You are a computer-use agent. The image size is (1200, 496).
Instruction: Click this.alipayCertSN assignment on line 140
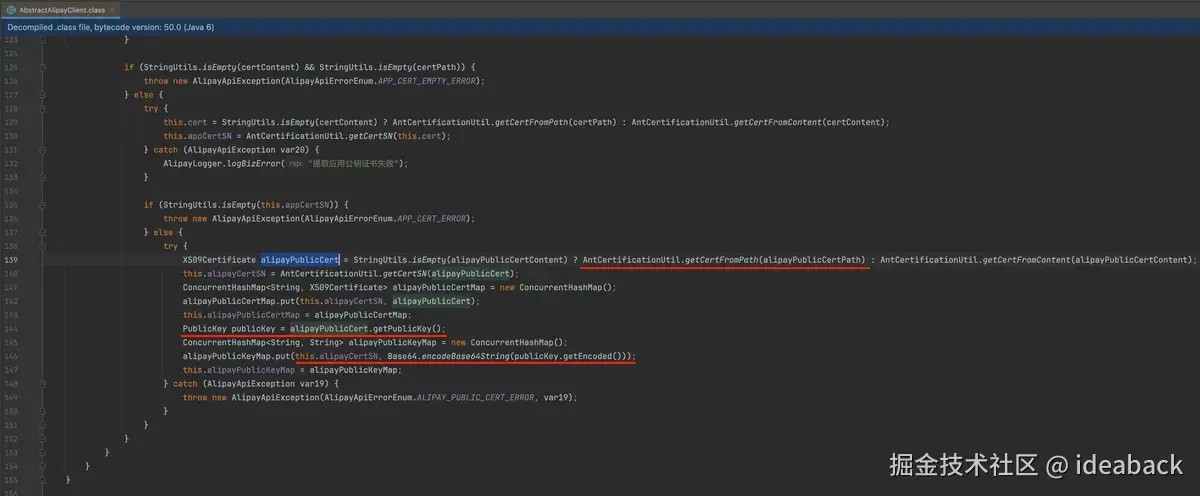coord(224,273)
